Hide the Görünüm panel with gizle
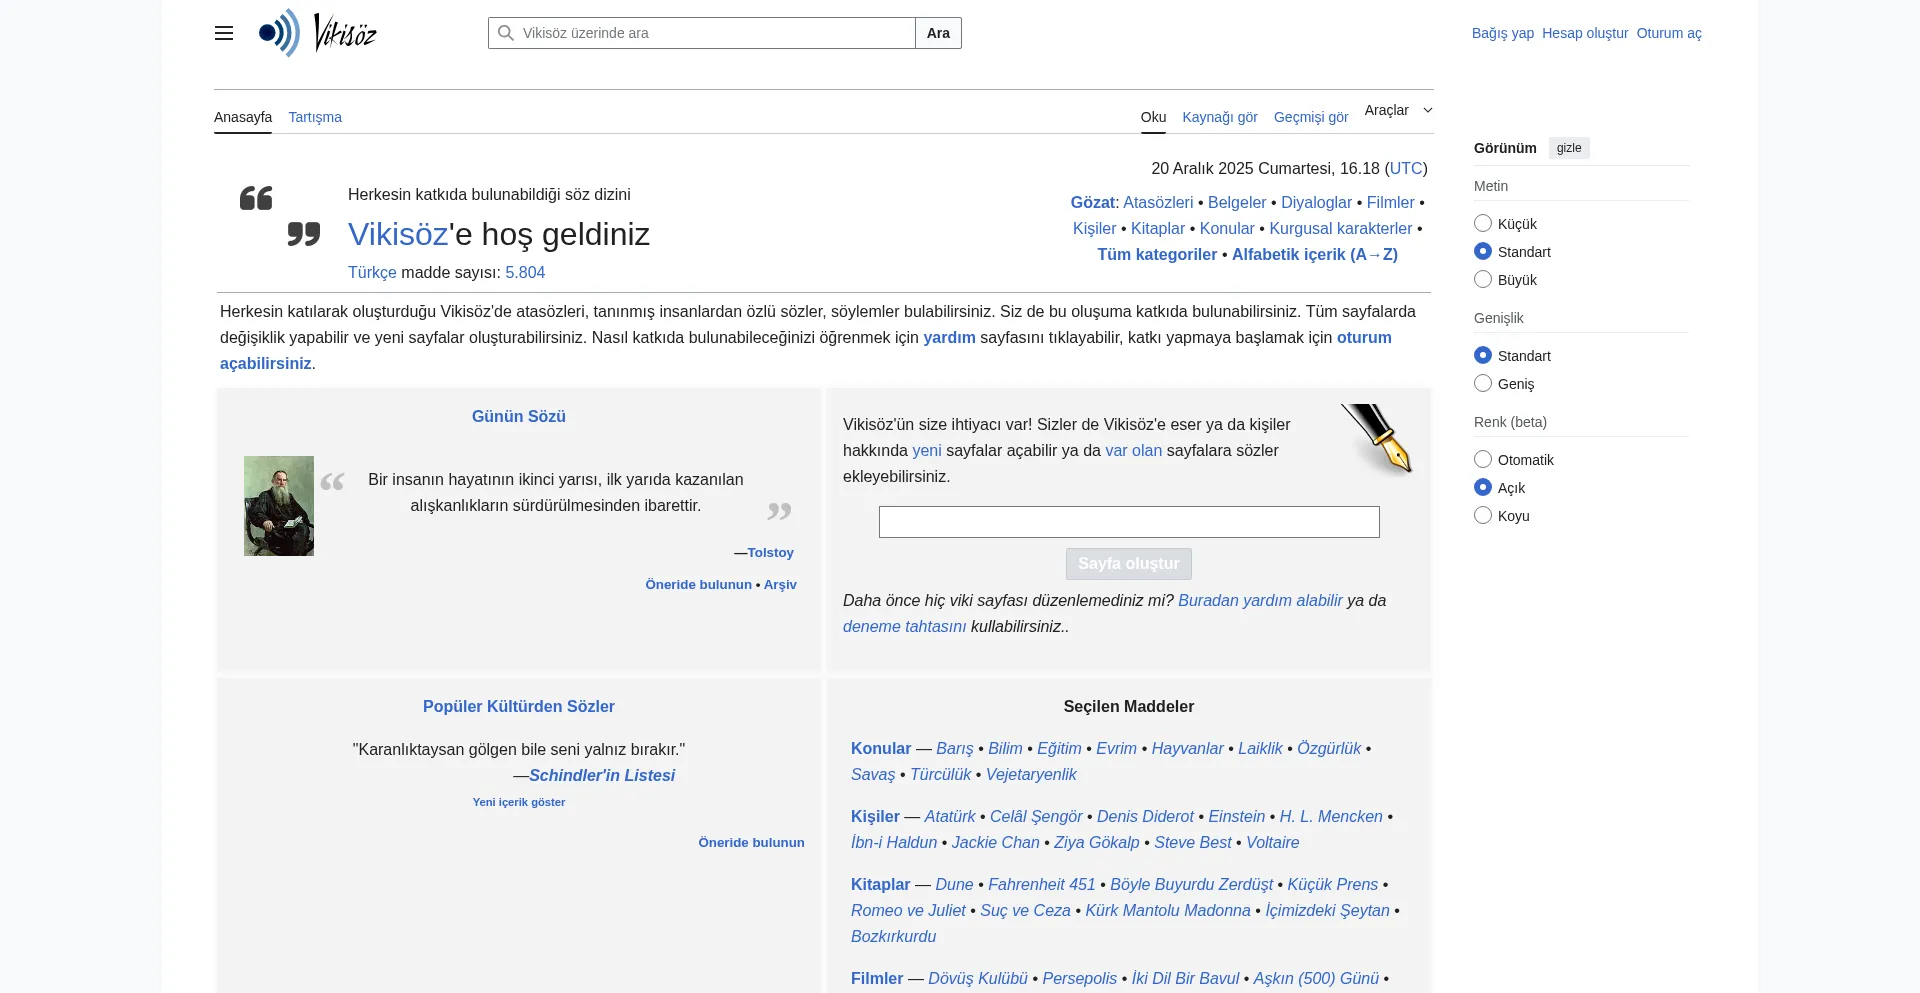 1568,148
